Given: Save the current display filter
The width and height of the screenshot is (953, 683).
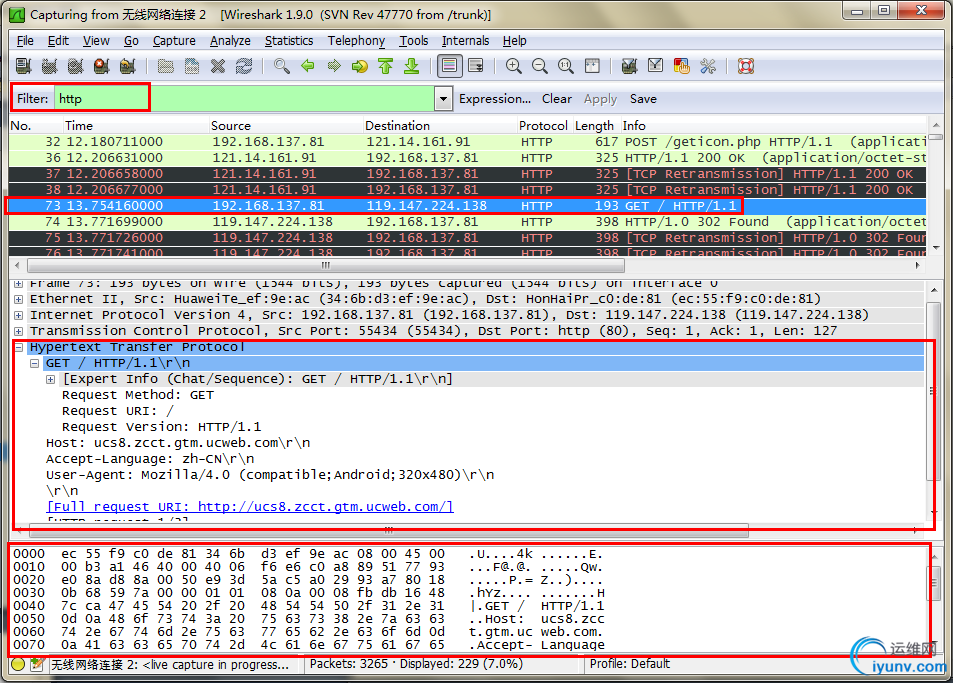Looking at the screenshot, I should [643, 98].
